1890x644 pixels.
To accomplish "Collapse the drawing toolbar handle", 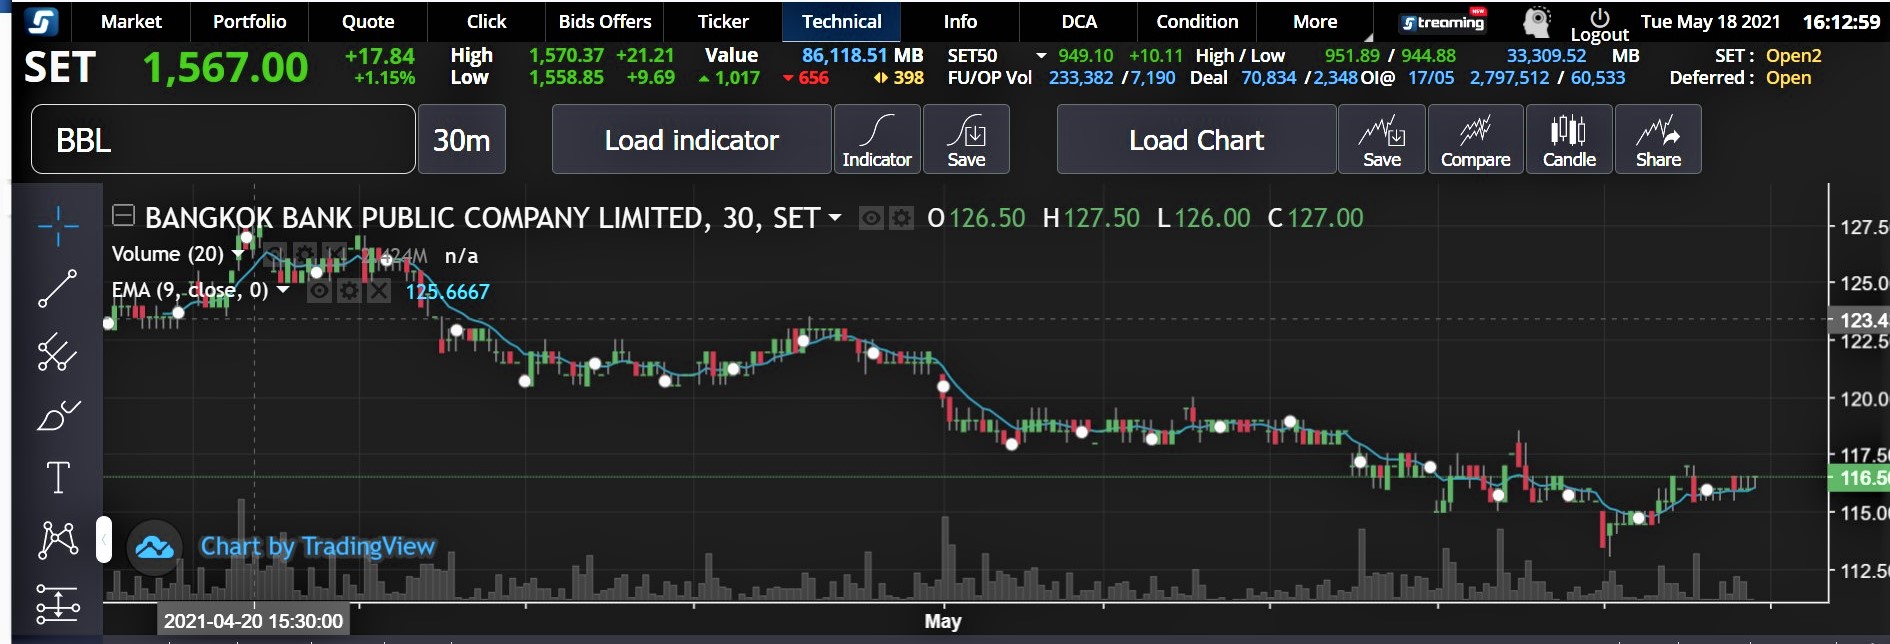I will (x=104, y=540).
